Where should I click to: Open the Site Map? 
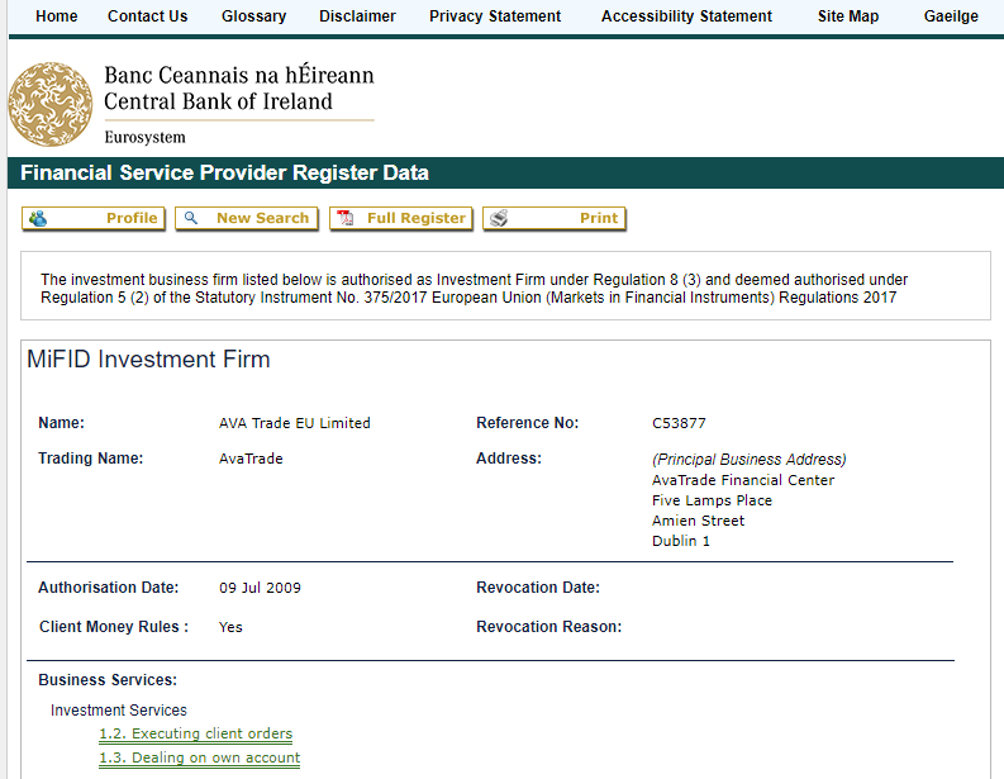point(847,16)
